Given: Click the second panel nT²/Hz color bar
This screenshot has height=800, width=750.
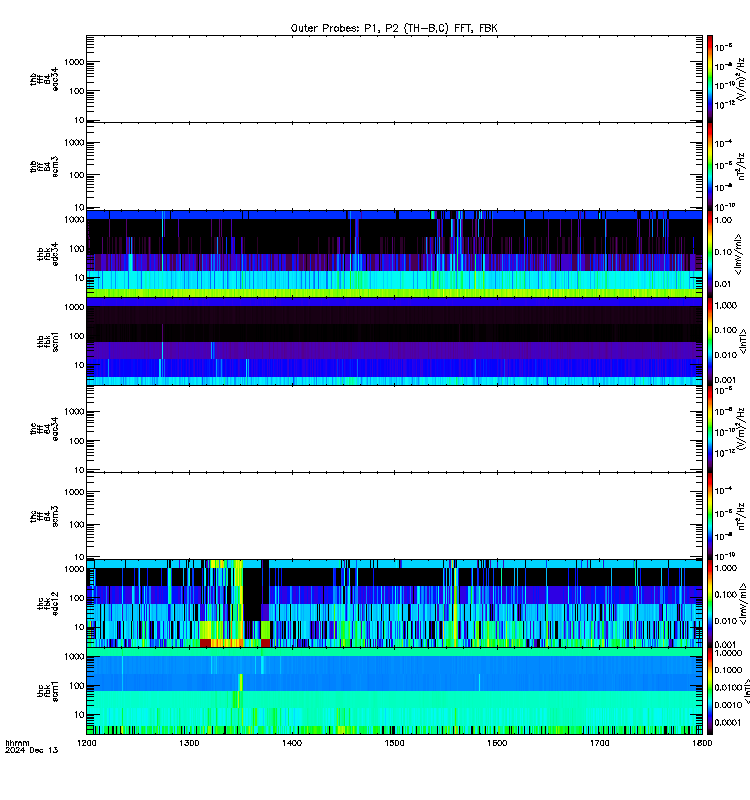Looking at the screenshot, I should [710, 166].
